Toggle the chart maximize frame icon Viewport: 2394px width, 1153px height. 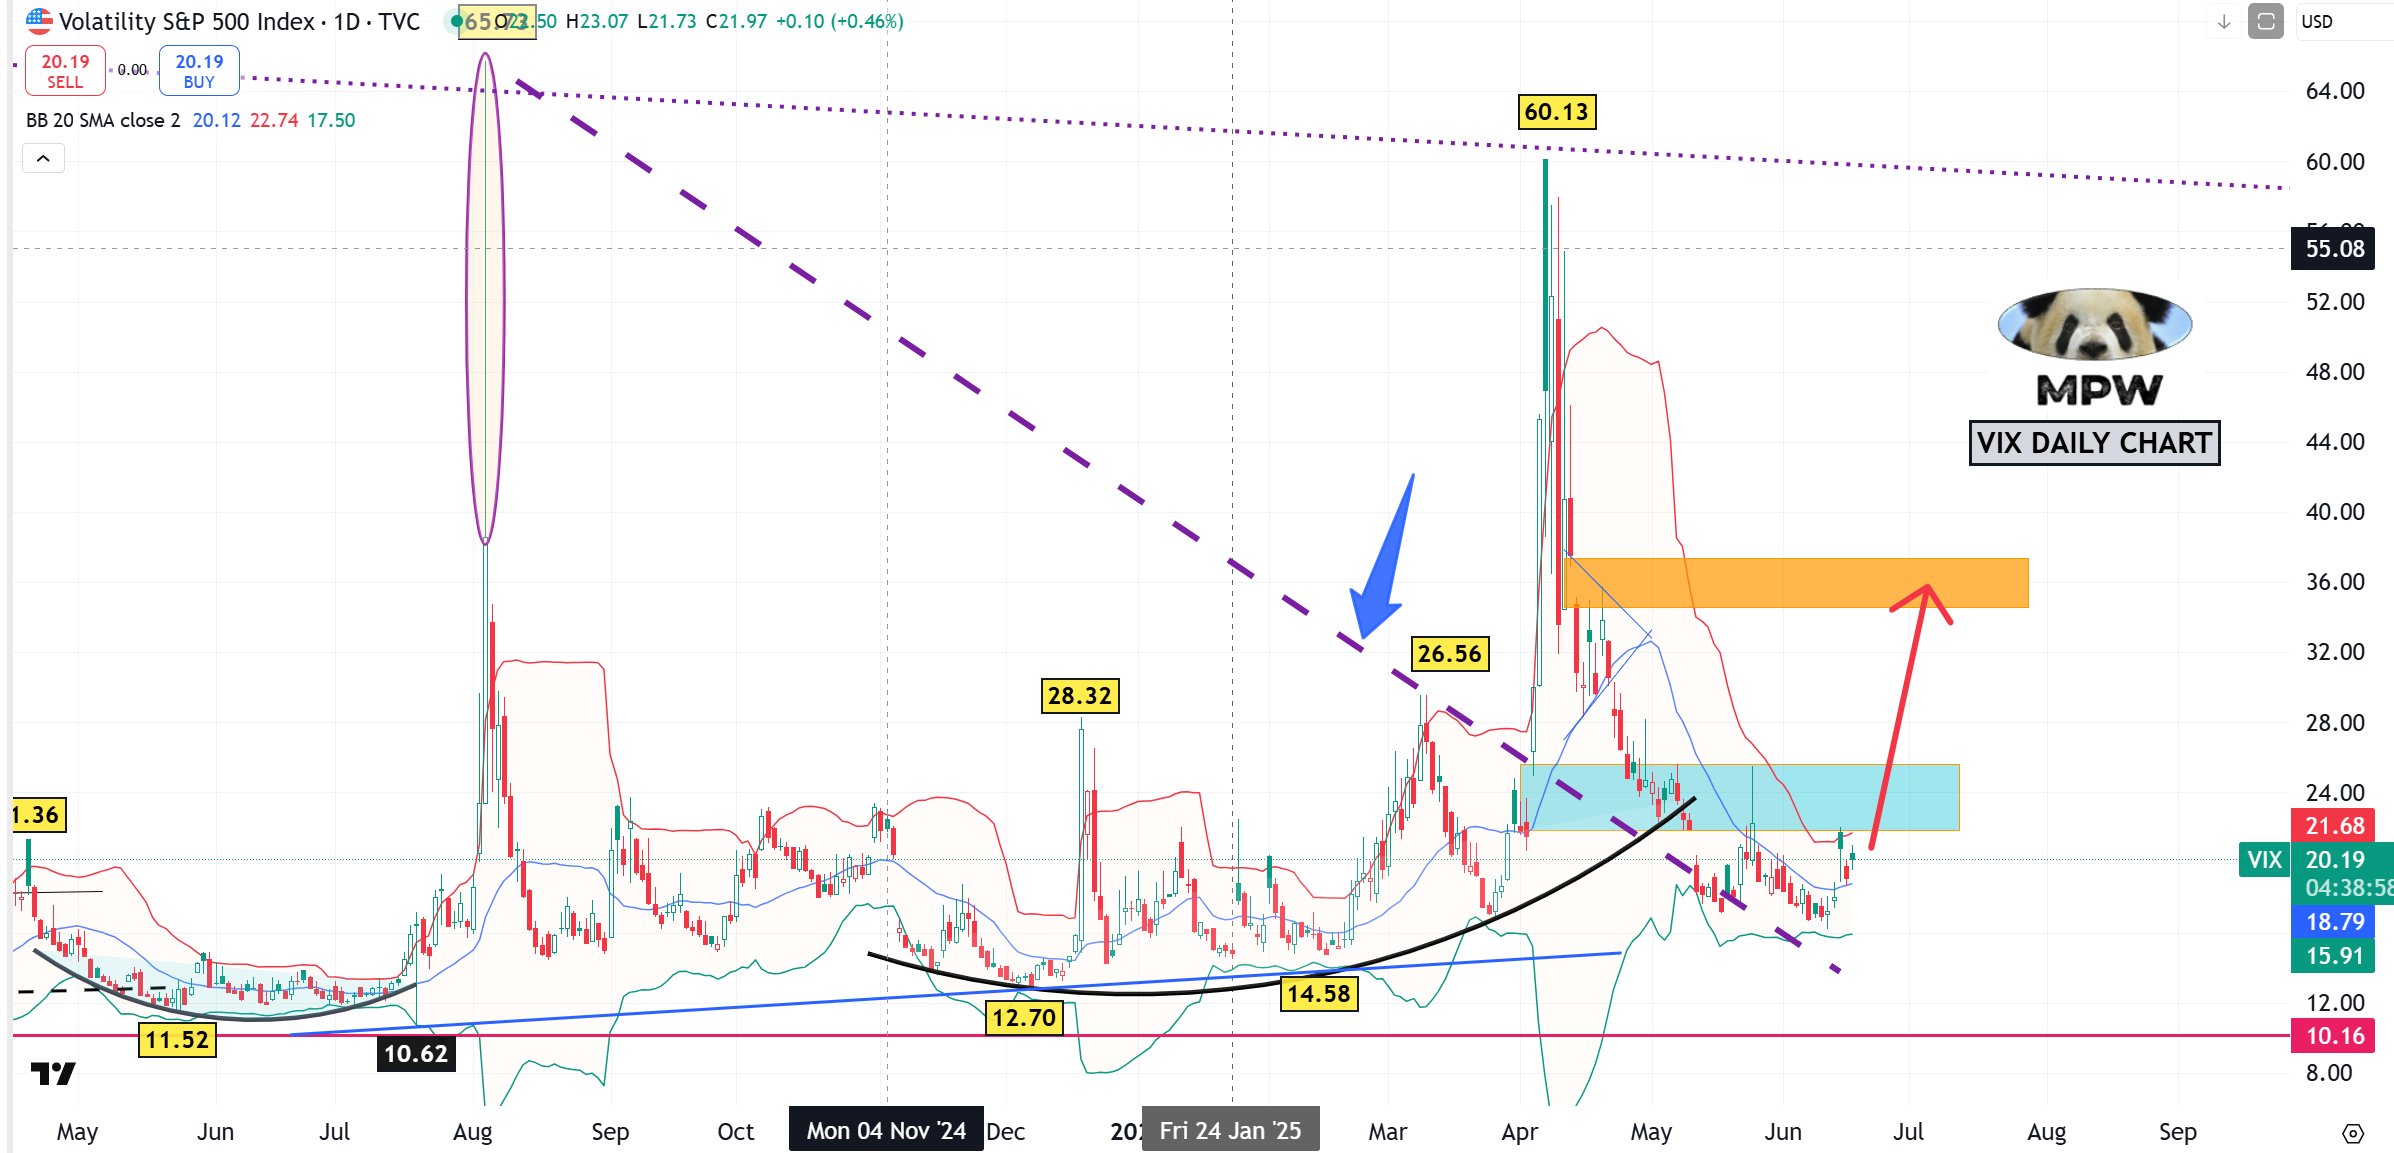(2266, 22)
